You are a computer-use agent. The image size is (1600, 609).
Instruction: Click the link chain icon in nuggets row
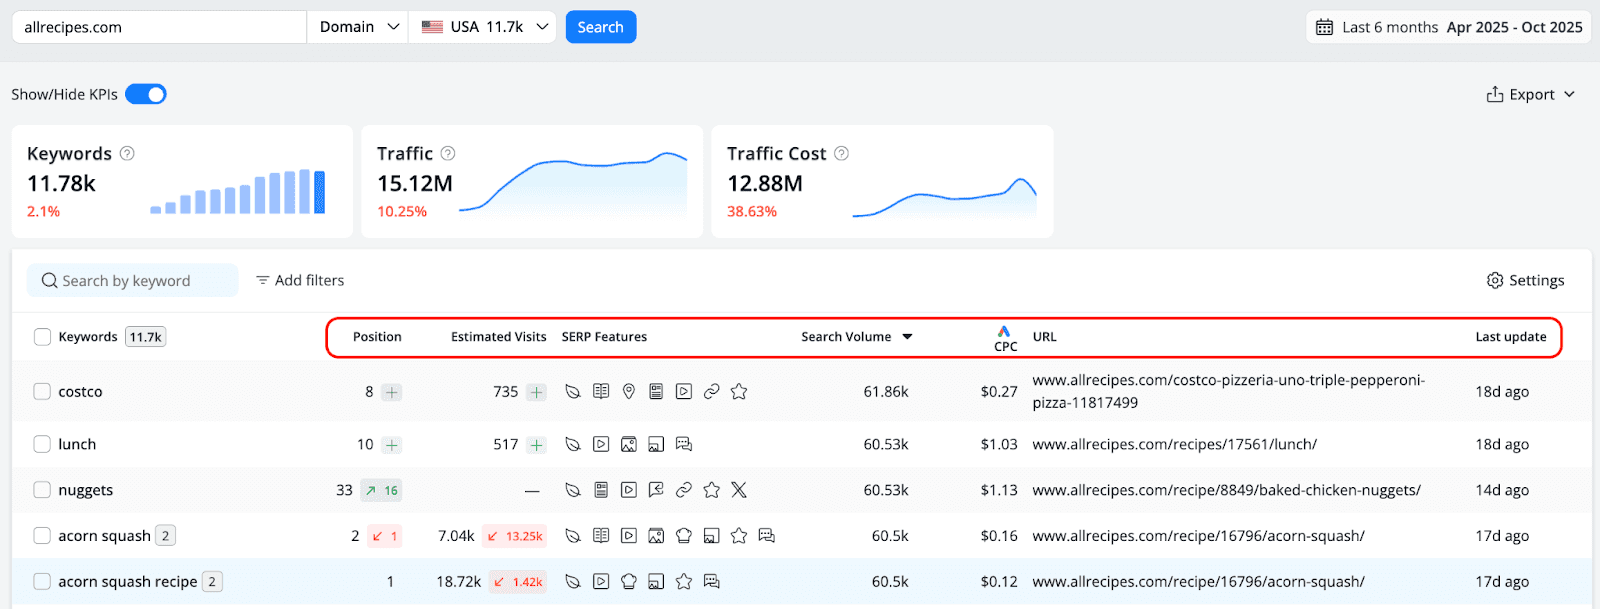[x=684, y=490]
